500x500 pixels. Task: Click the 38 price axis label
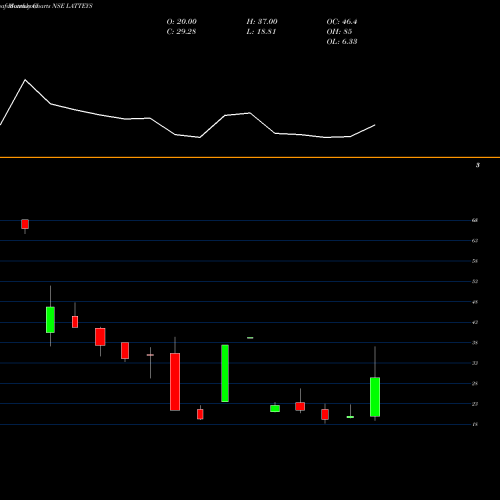475,343
